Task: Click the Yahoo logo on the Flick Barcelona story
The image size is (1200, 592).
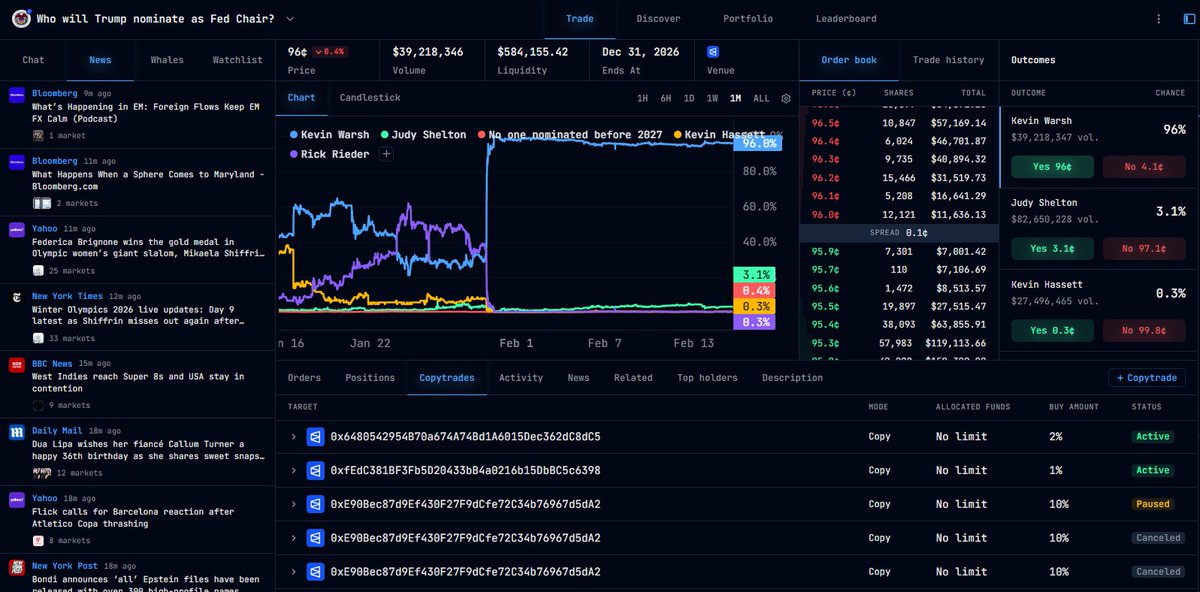Action: click(x=16, y=499)
